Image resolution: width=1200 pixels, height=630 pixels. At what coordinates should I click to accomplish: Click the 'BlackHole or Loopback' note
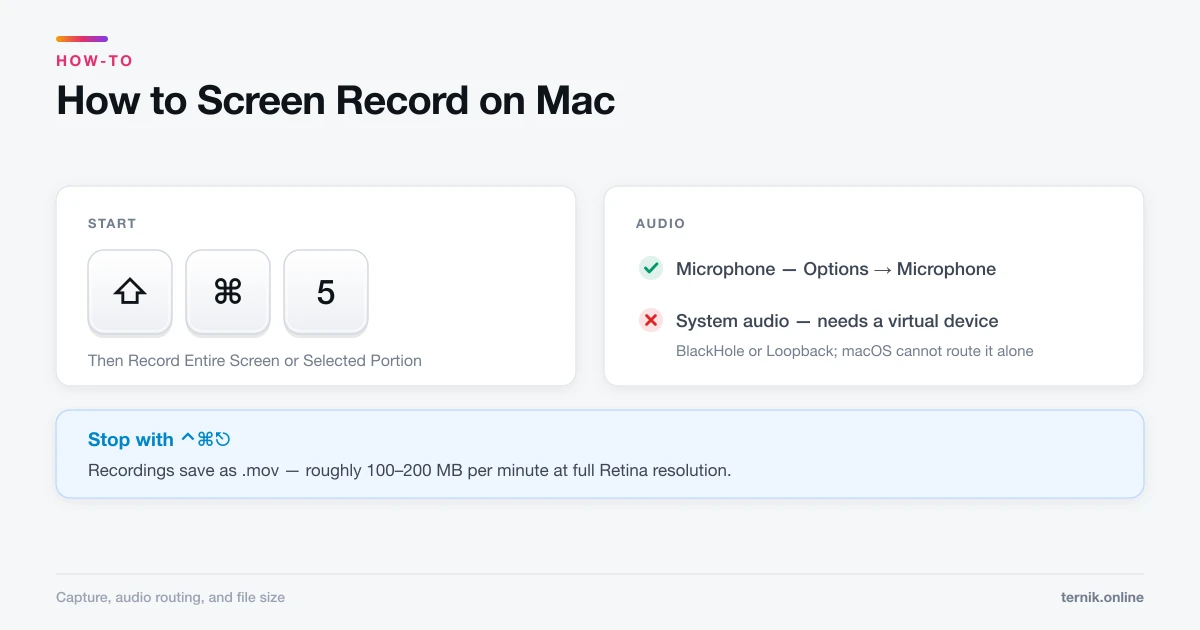pyautogui.click(x=855, y=351)
